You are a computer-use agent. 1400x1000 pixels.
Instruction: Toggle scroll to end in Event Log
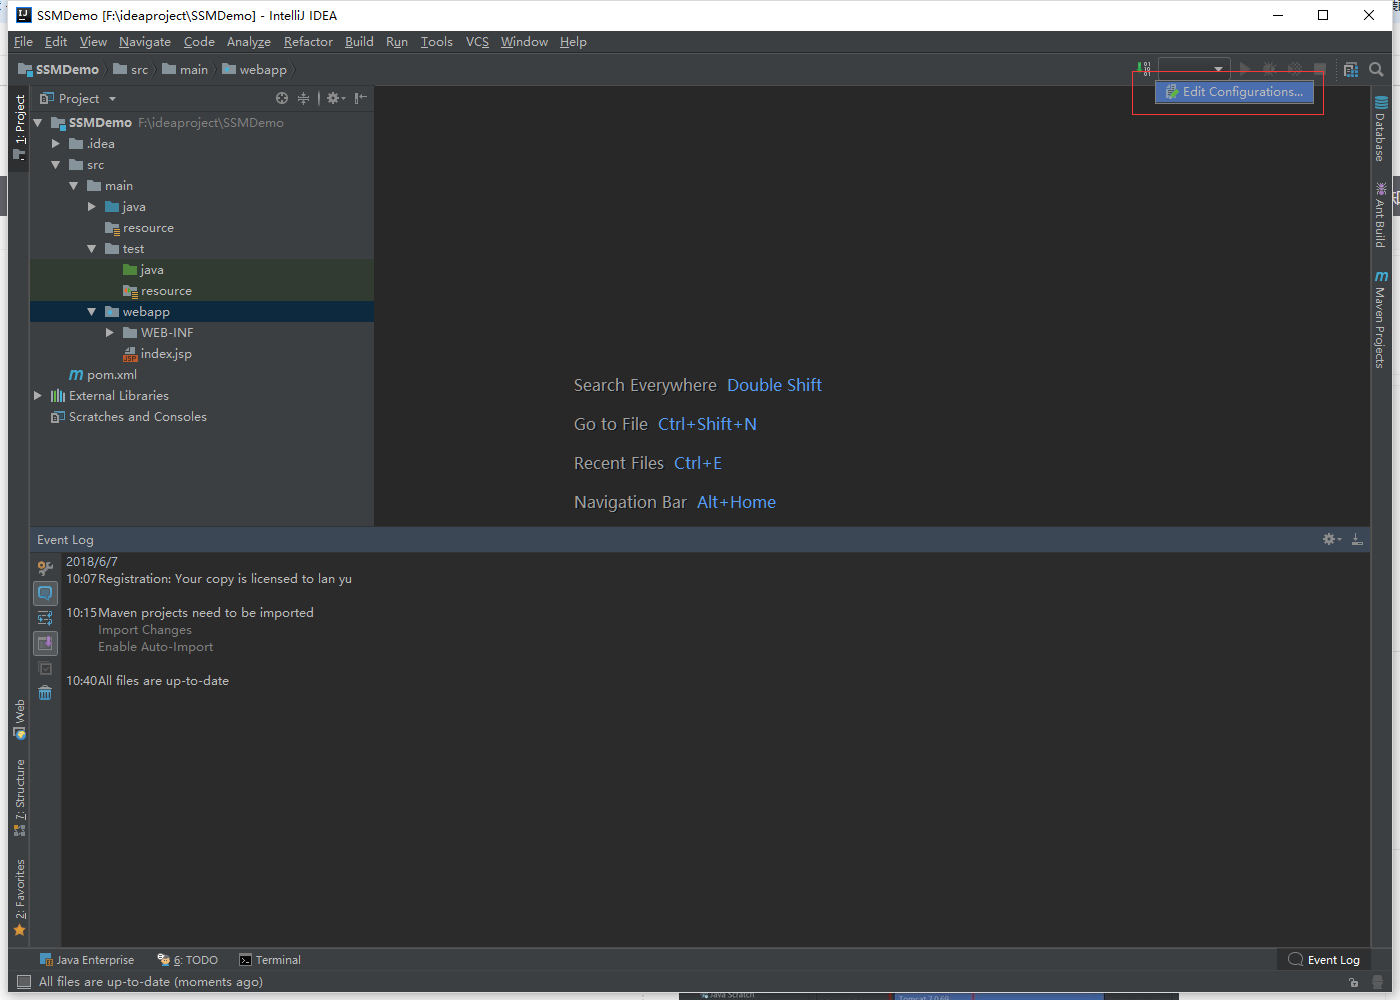click(45, 643)
